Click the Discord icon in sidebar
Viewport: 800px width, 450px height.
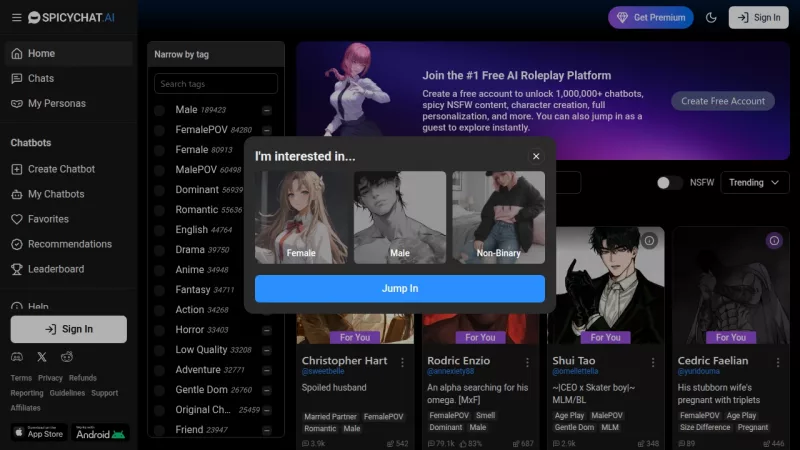click(x=16, y=356)
